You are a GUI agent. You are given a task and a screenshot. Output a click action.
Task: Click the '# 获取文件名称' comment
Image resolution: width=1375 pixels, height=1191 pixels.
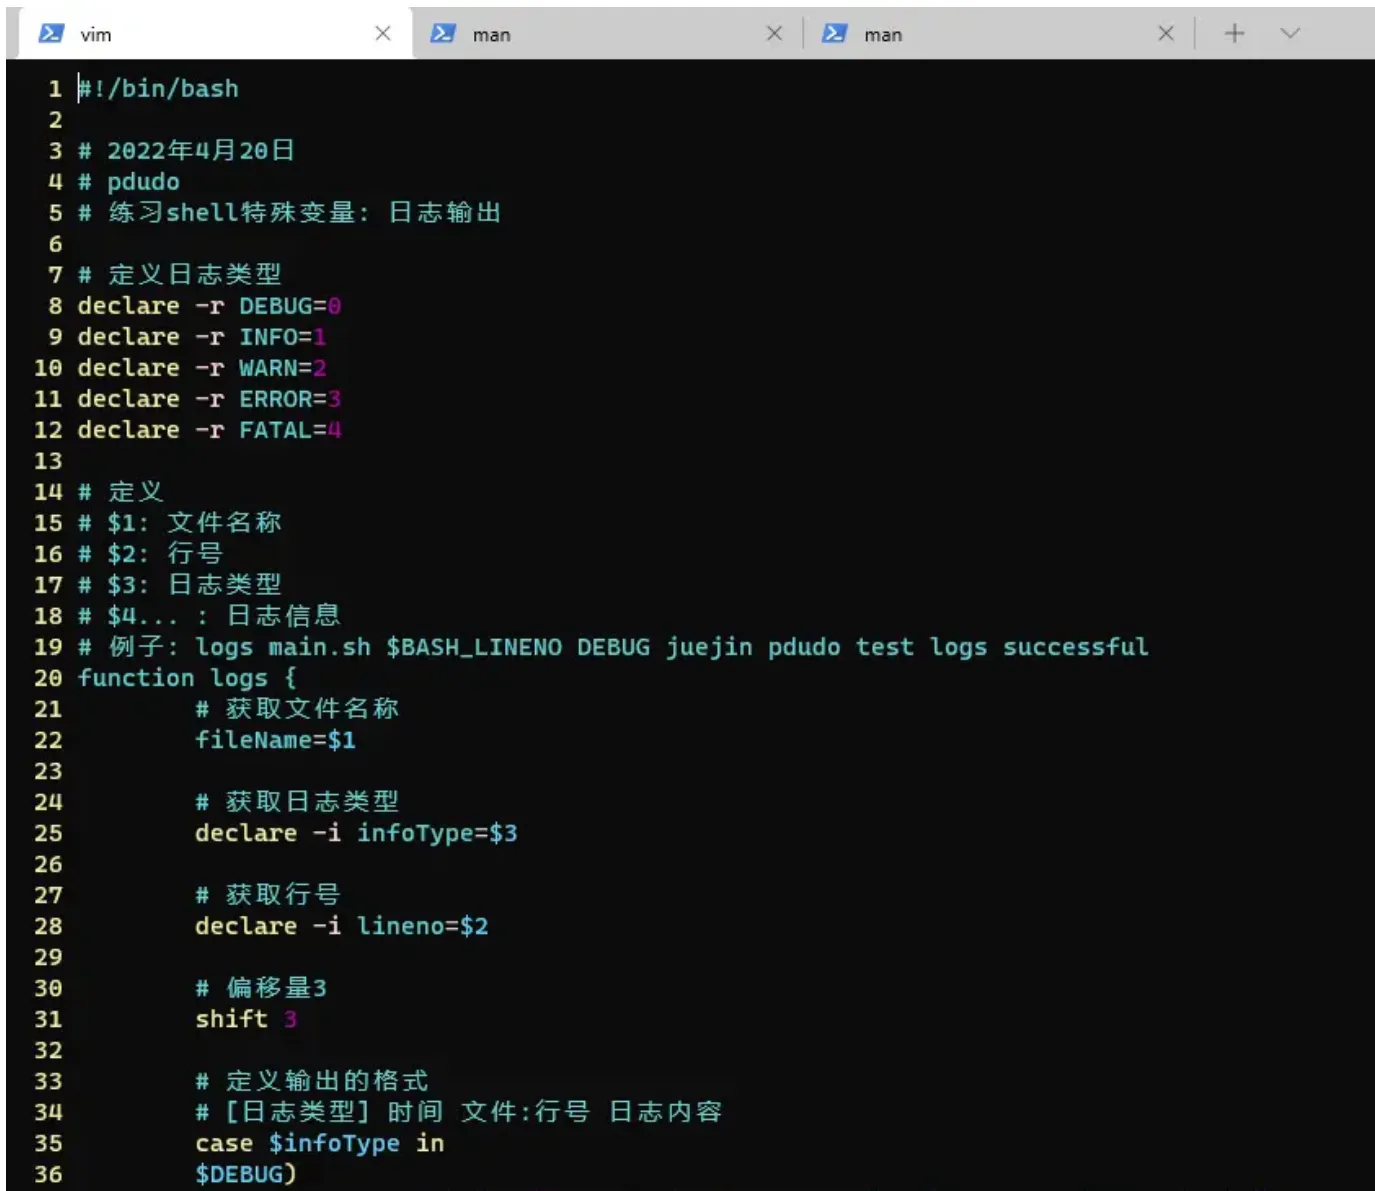(x=297, y=709)
